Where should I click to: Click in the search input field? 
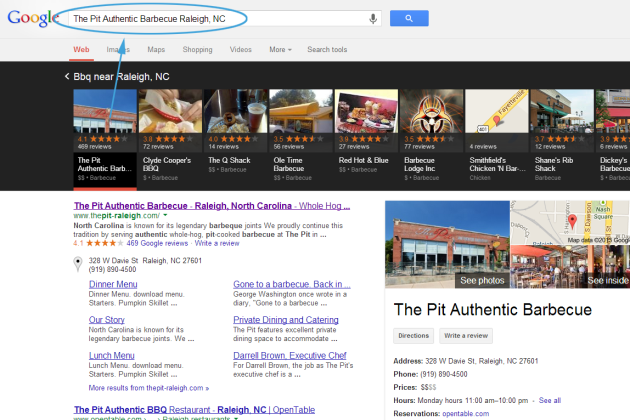(225, 18)
